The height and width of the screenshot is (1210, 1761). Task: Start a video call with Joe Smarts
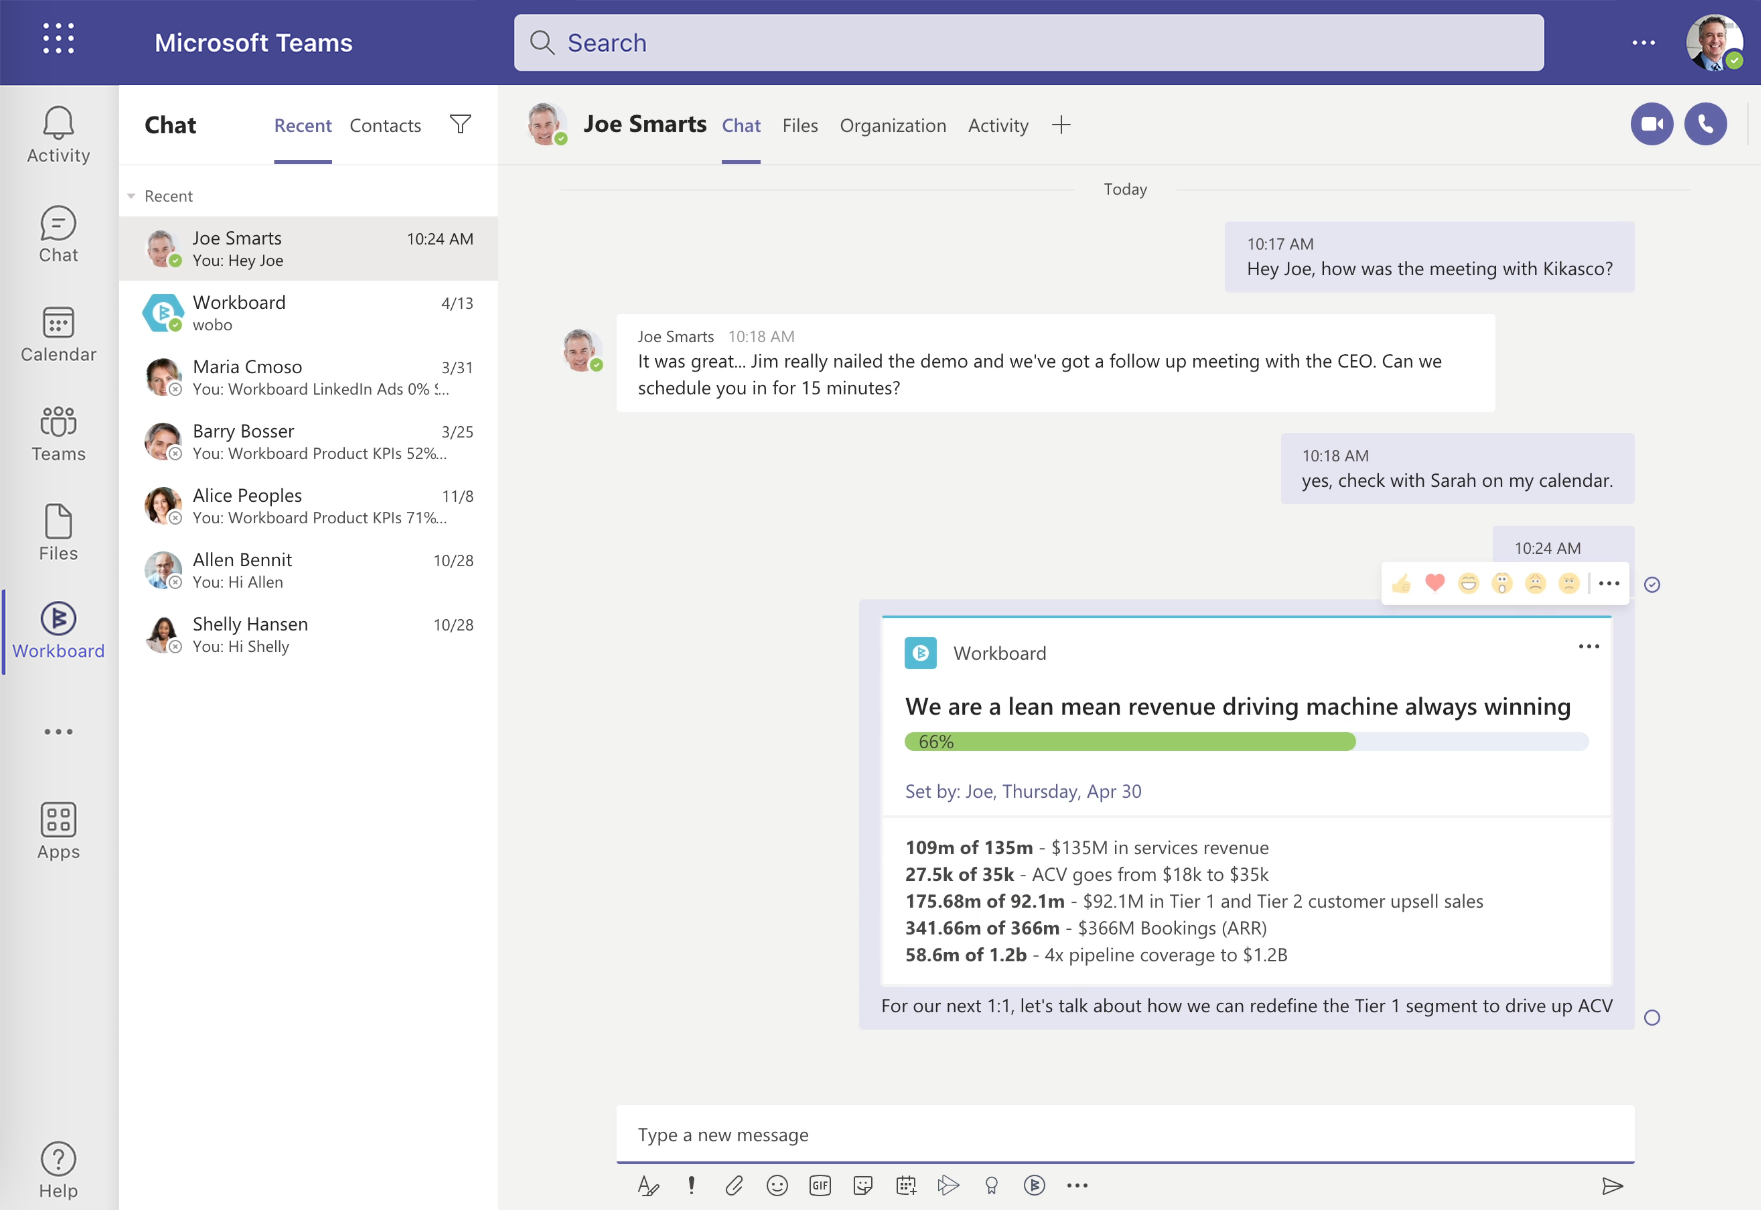[1652, 124]
